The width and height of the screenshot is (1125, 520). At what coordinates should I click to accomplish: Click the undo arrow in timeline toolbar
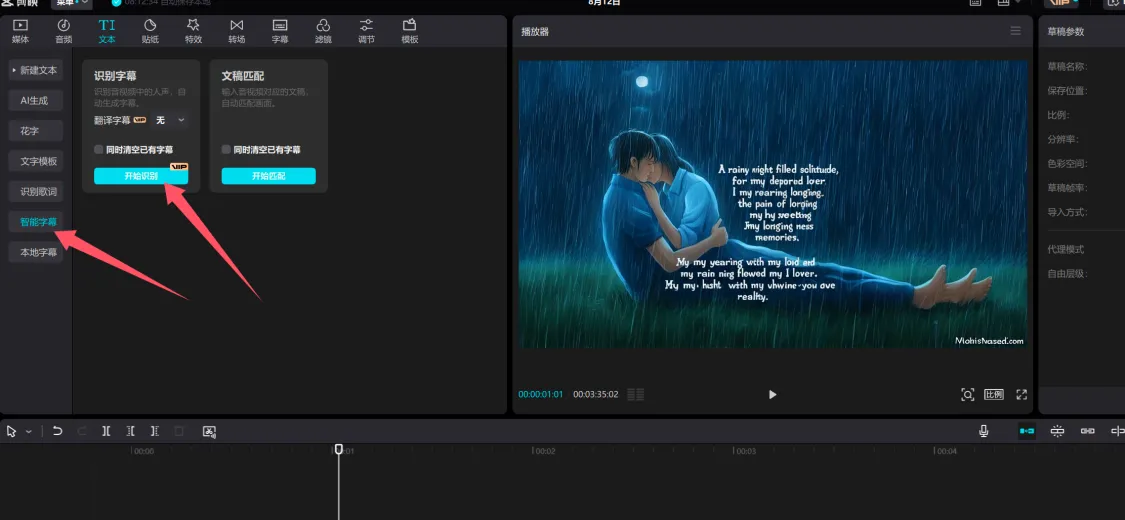(x=58, y=431)
